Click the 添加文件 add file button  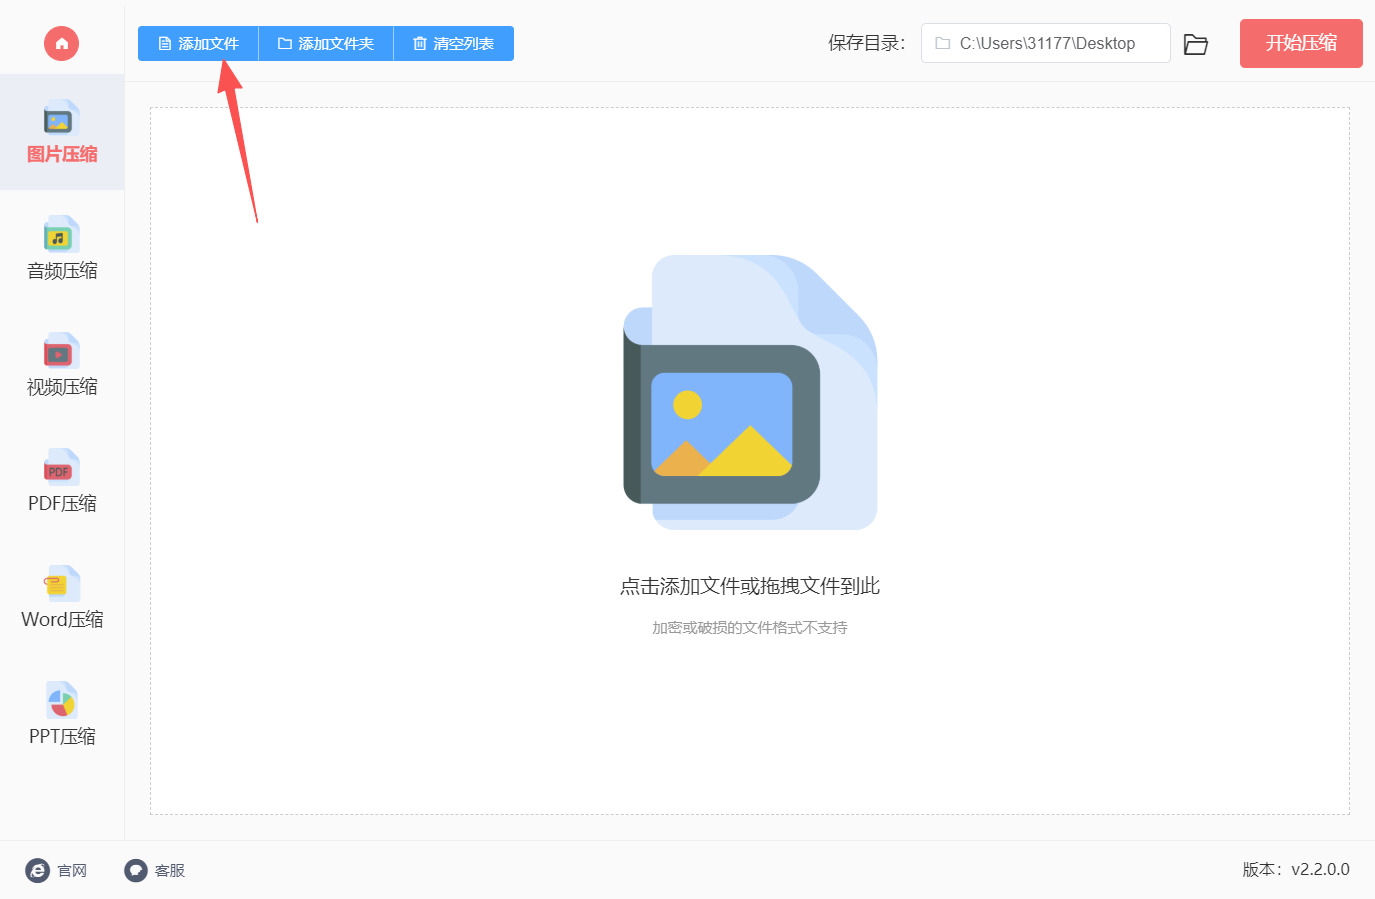tap(198, 44)
